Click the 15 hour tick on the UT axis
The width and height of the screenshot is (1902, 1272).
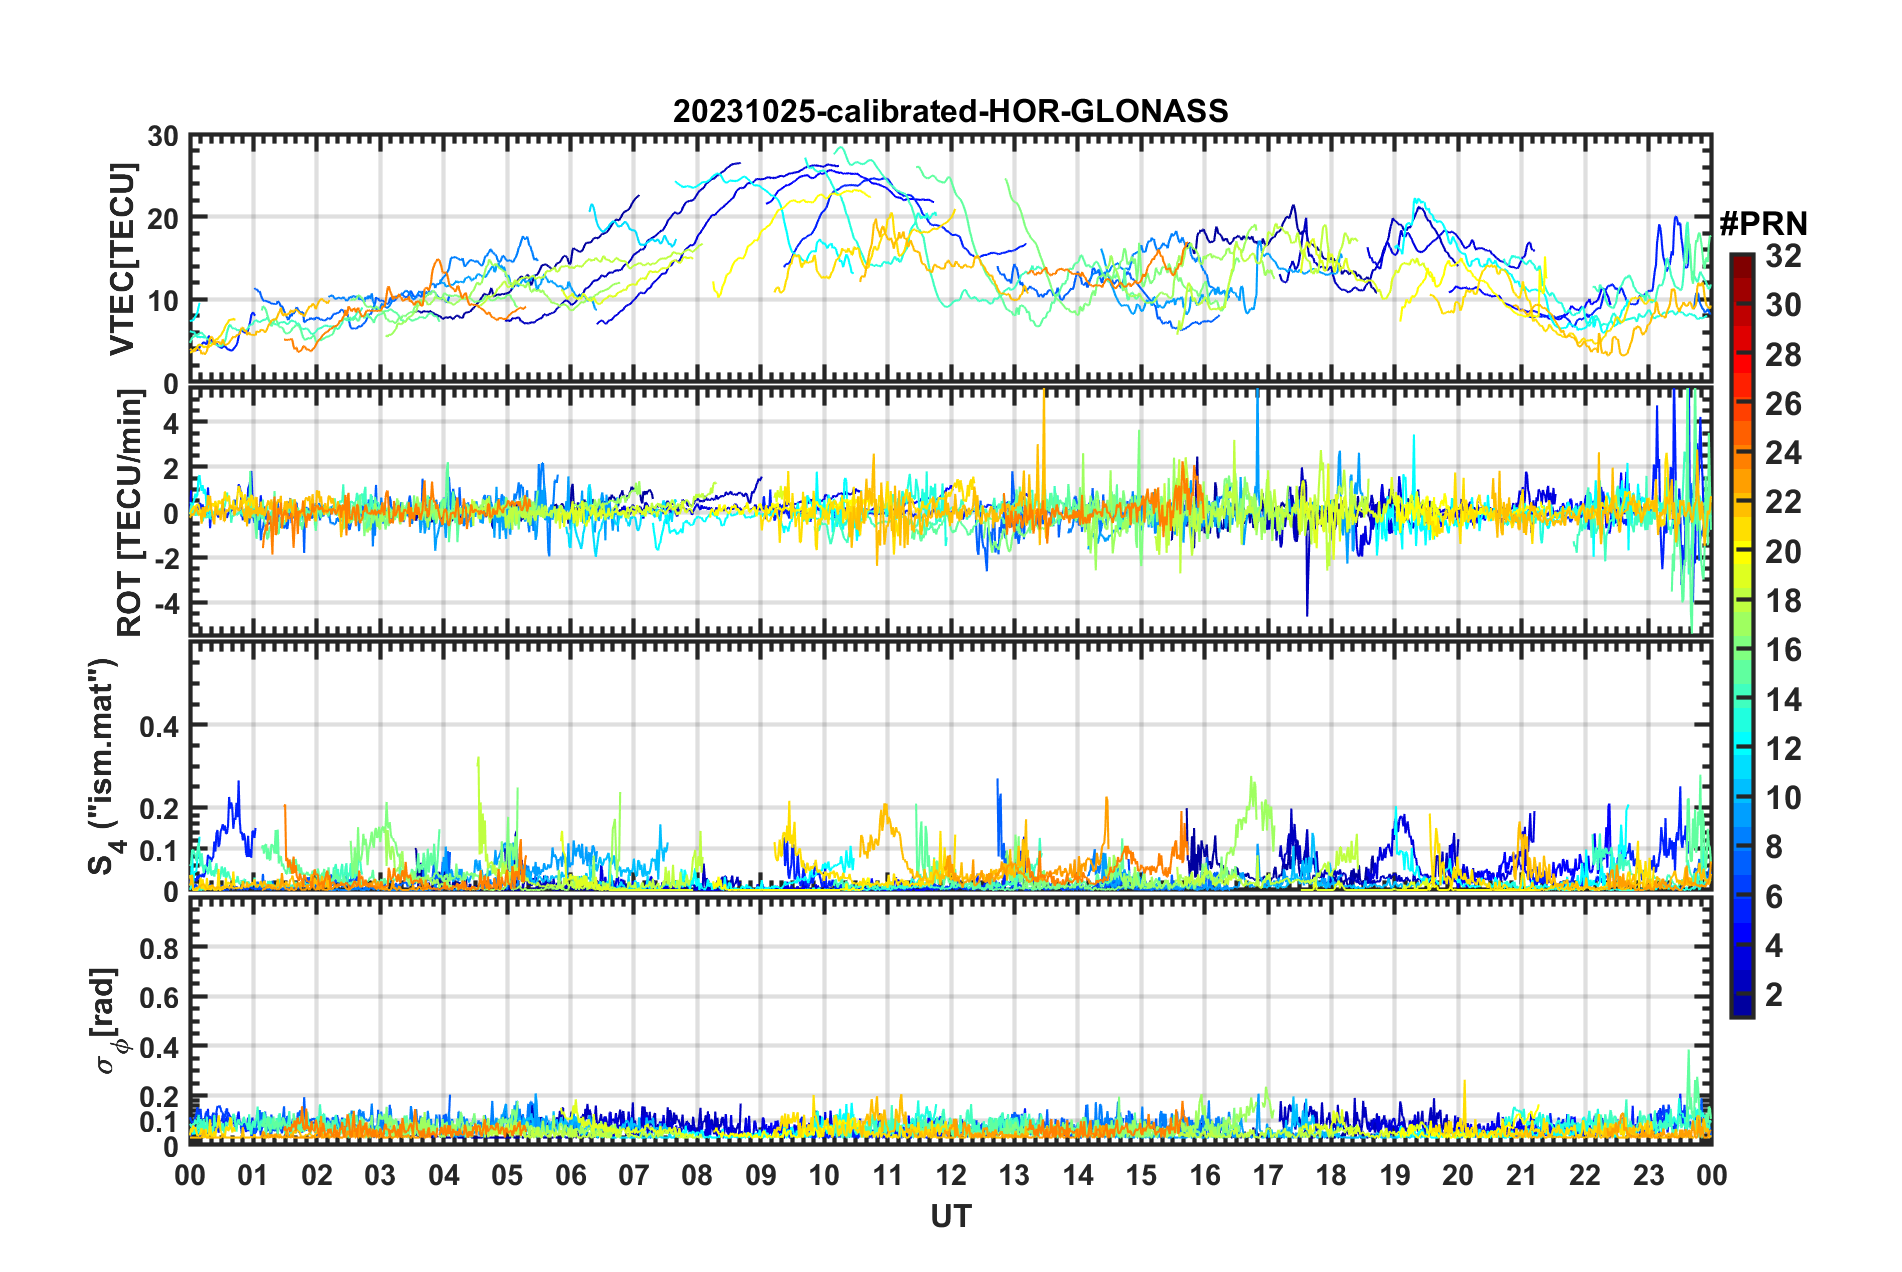click(1141, 1175)
